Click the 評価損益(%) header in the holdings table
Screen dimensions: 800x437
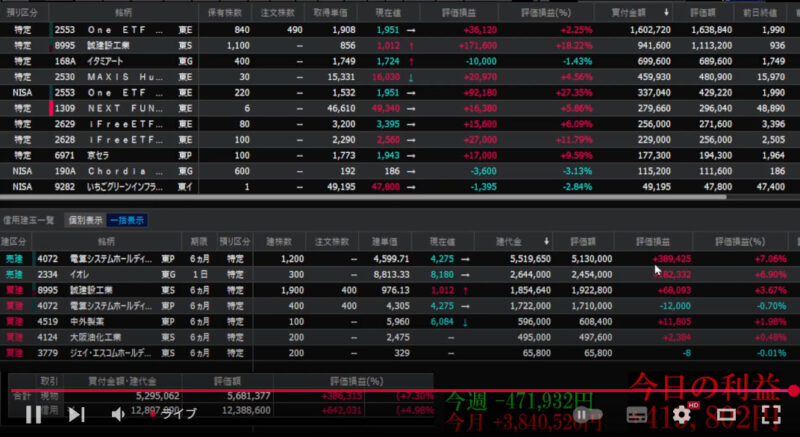click(545, 12)
